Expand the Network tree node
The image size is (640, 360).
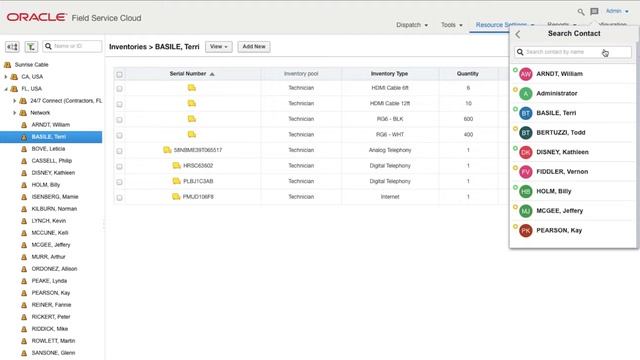15,113
